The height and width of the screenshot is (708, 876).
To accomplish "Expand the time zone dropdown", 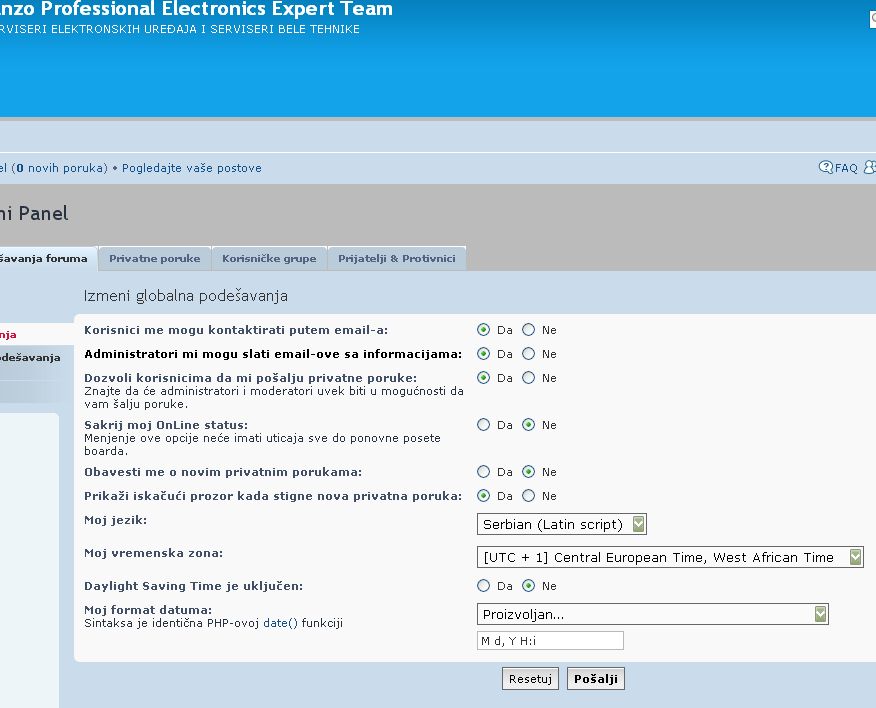I will click(x=670, y=558).
